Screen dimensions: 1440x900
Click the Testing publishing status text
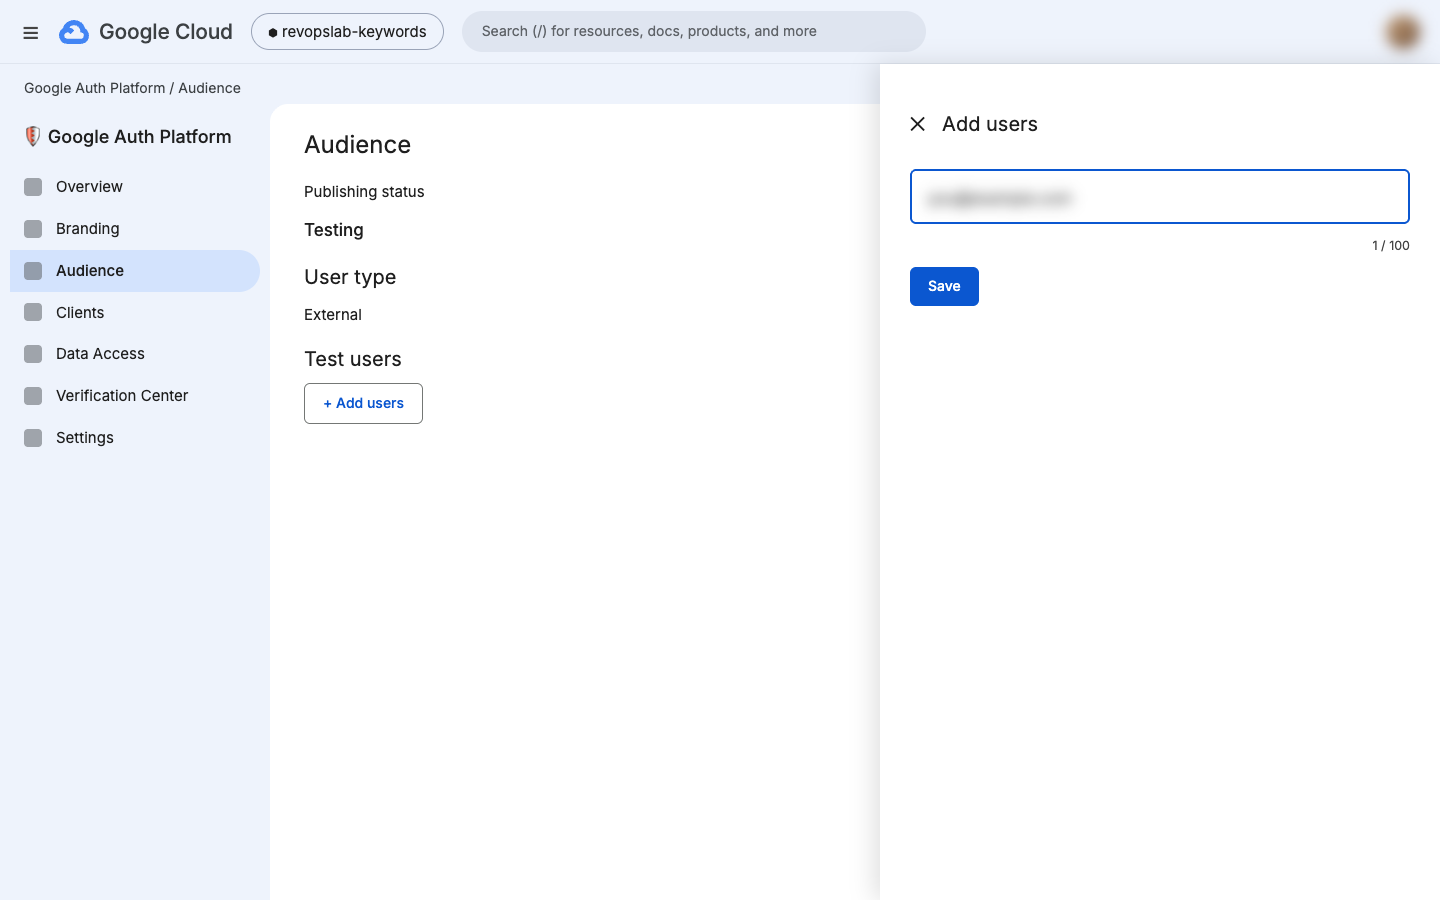click(334, 230)
